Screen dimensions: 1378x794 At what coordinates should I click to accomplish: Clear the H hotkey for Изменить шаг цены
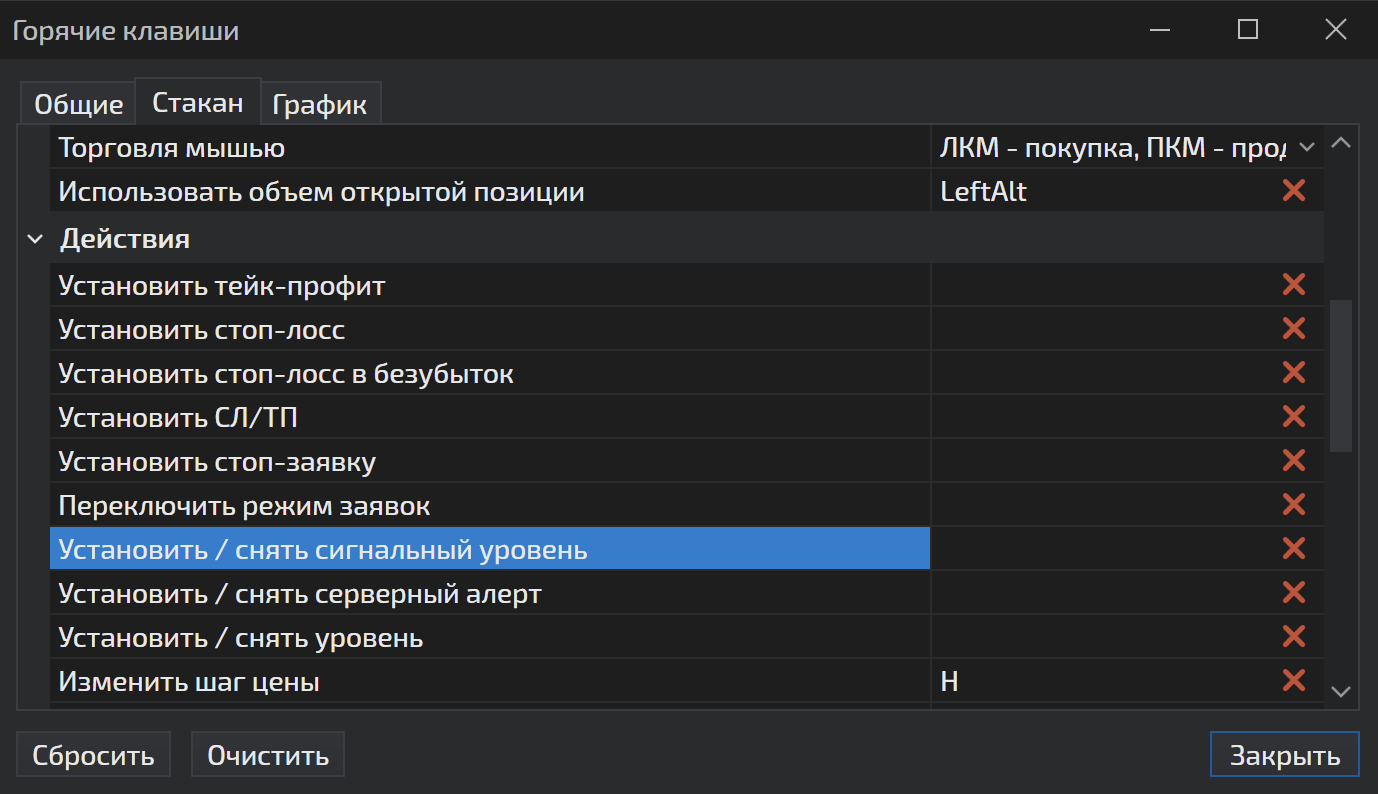click(x=1293, y=681)
